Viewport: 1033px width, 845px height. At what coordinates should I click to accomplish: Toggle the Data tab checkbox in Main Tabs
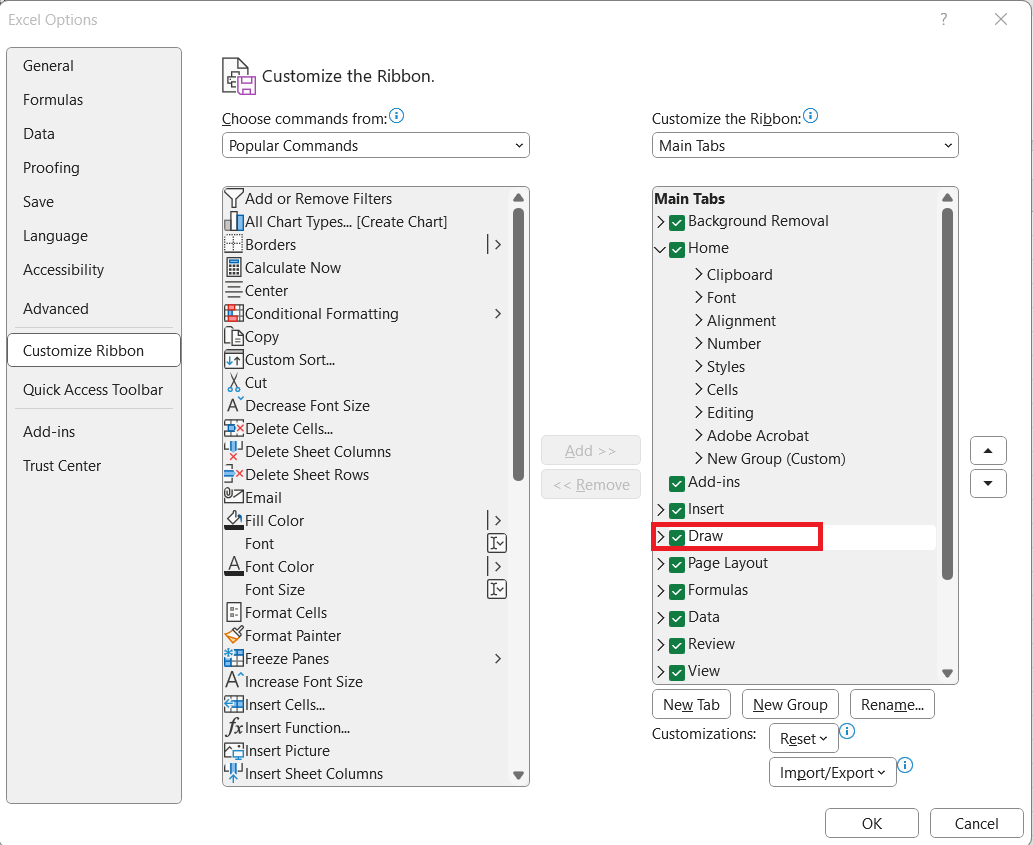point(677,618)
